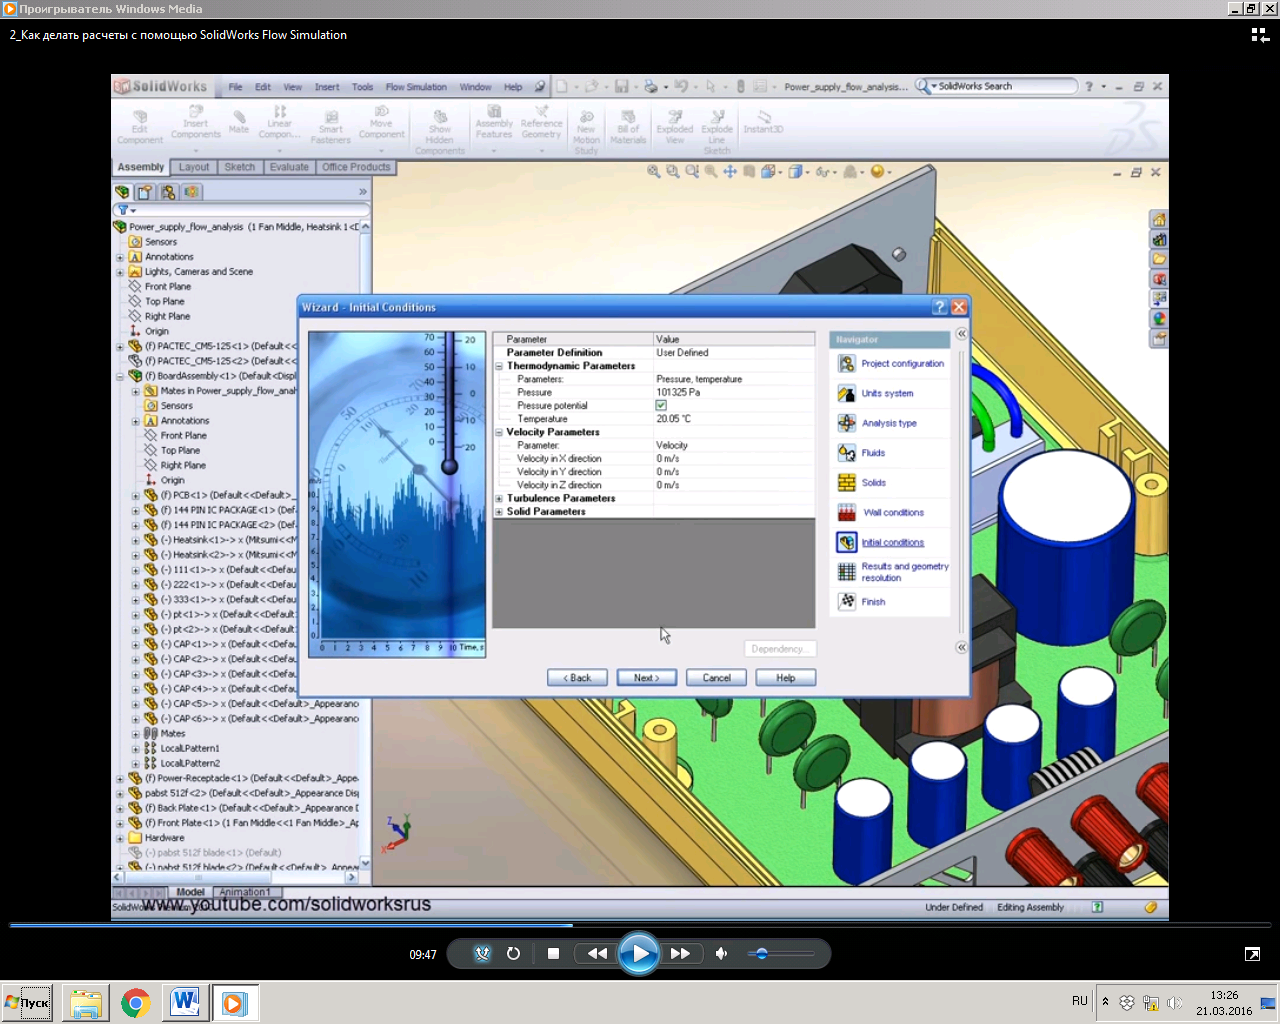Viewport: 1280px width, 1024px height.
Task: Click Smart Fasteners toolbar icon
Action: (x=331, y=127)
